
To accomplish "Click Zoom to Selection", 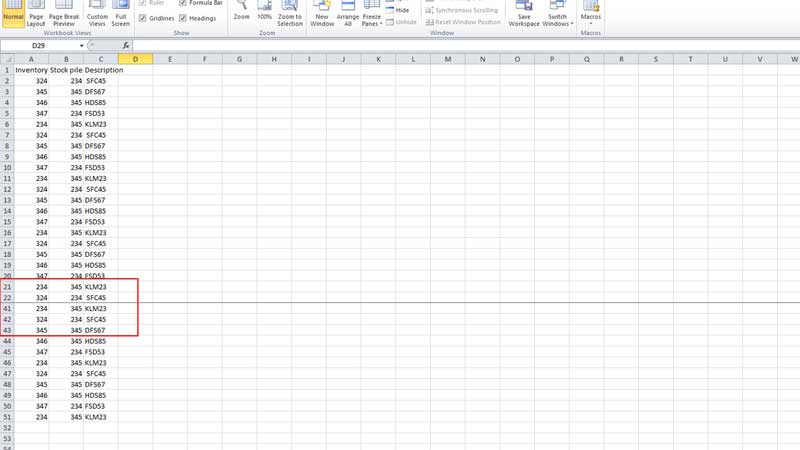I will 290,13.
